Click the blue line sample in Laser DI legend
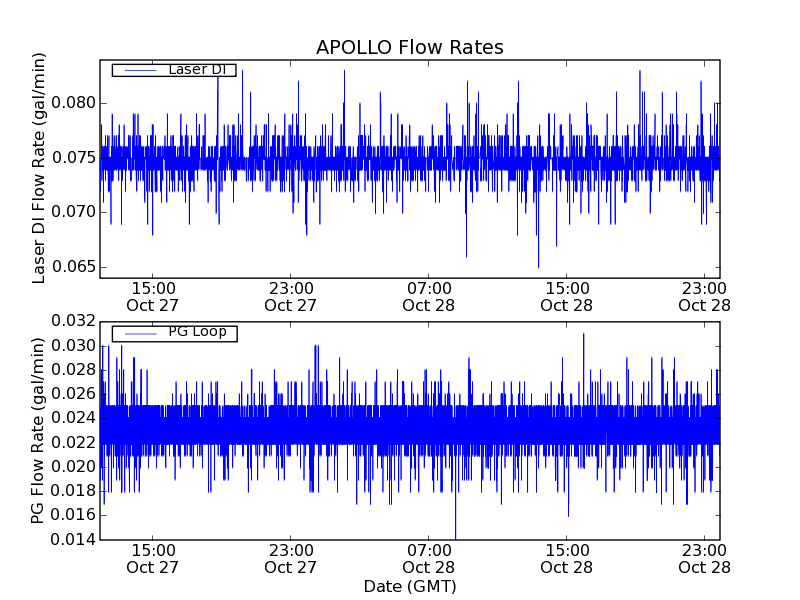 (x=138, y=70)
